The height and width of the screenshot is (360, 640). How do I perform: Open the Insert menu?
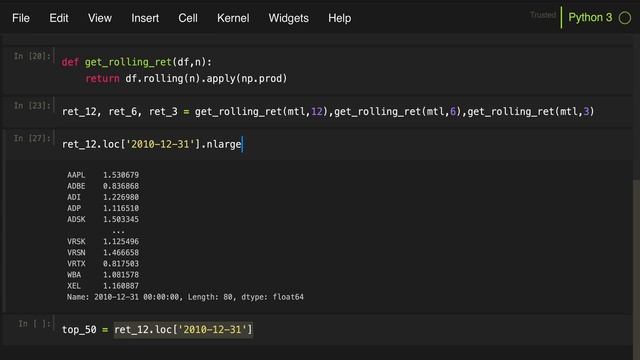click(145, 18)
